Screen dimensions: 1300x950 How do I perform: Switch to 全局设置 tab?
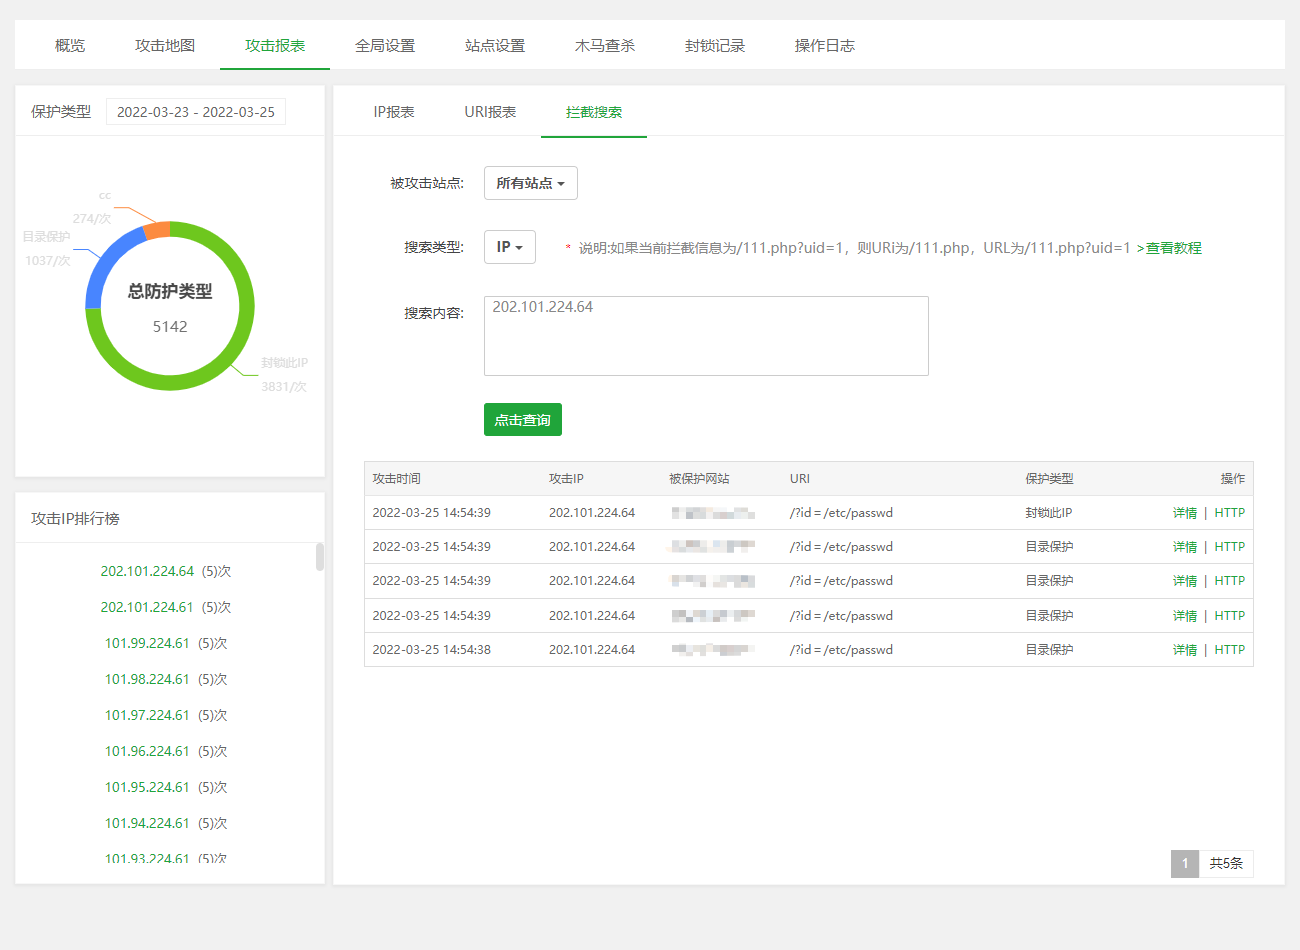coord(385,46)
